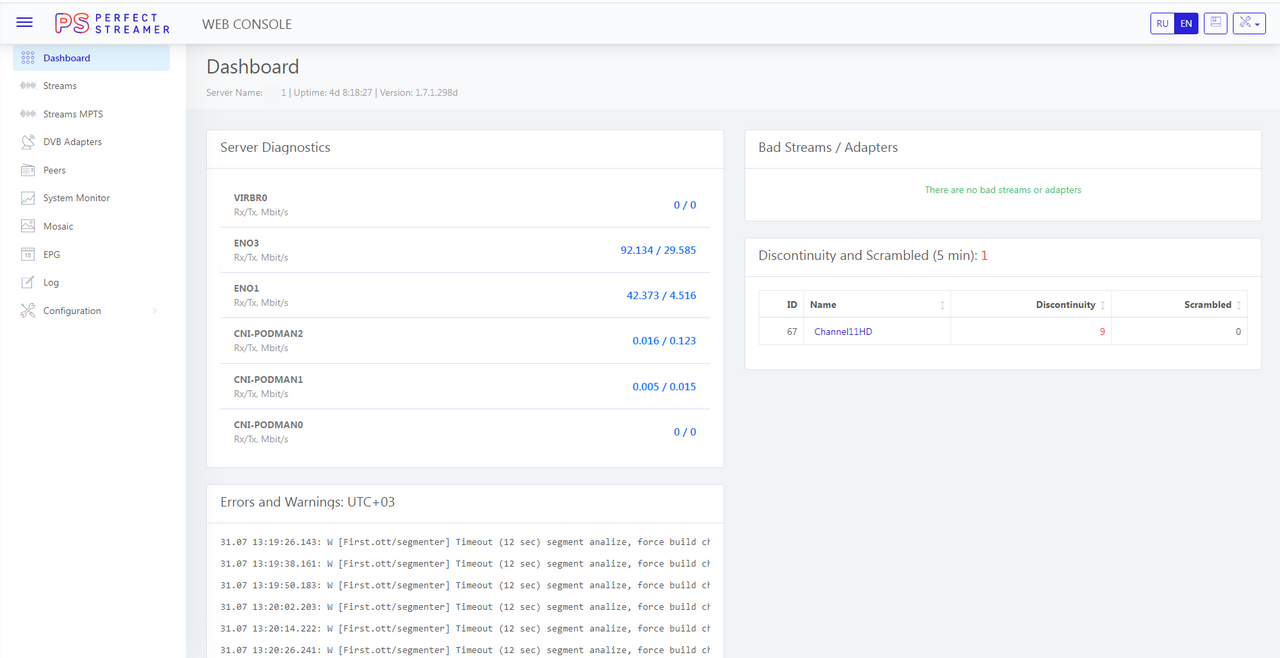Open the Channel11HD stream link

(843, 332)
